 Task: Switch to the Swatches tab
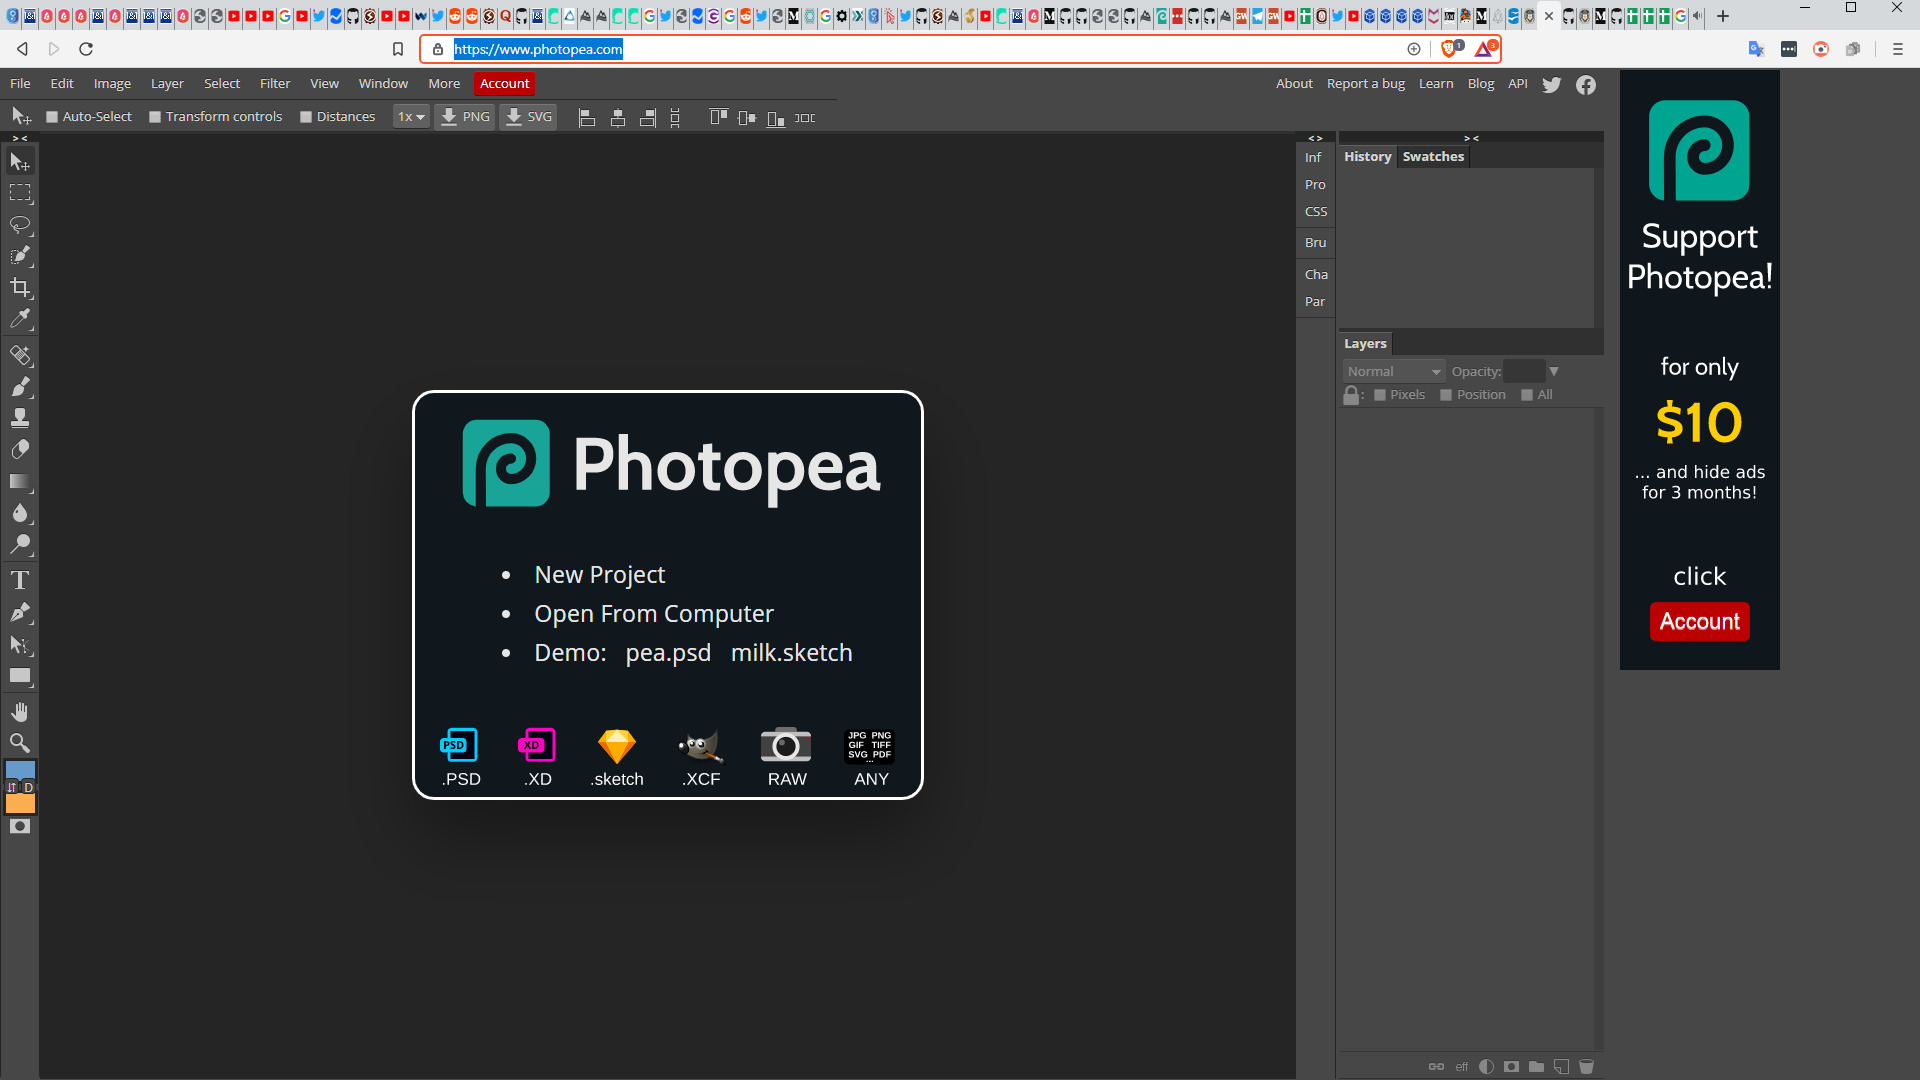pos(1433,157)
